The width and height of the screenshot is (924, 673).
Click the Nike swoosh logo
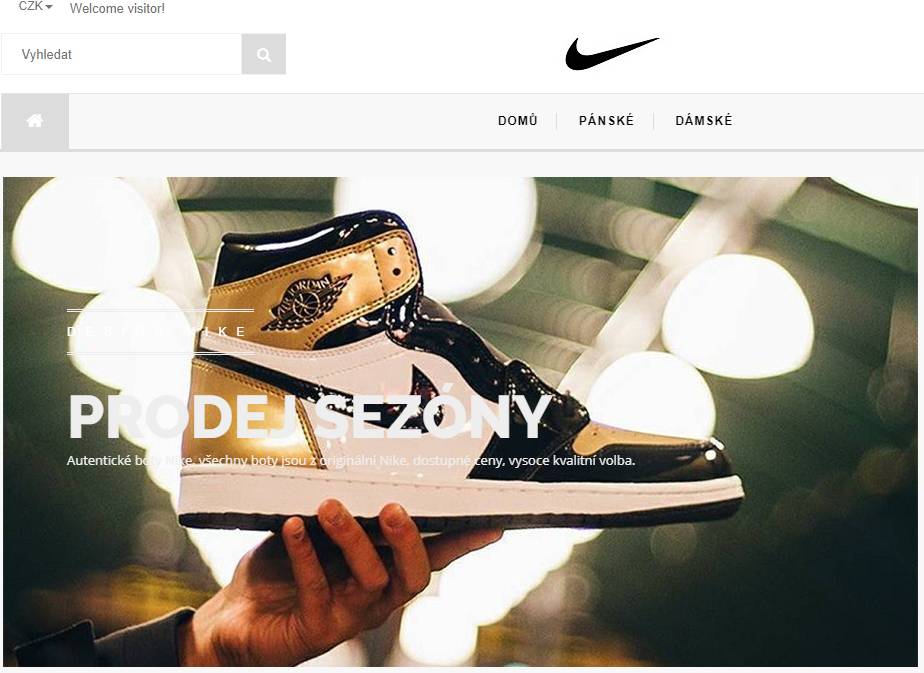(x=612, y=54)
